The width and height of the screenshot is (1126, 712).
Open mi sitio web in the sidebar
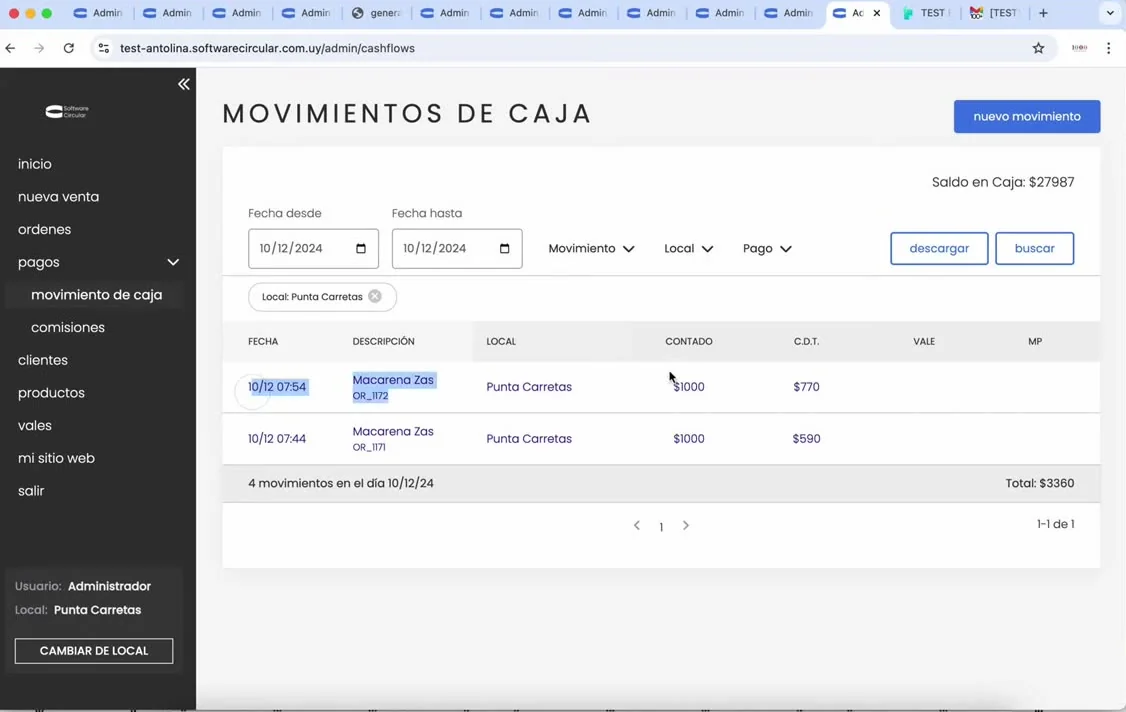point(56,458)
